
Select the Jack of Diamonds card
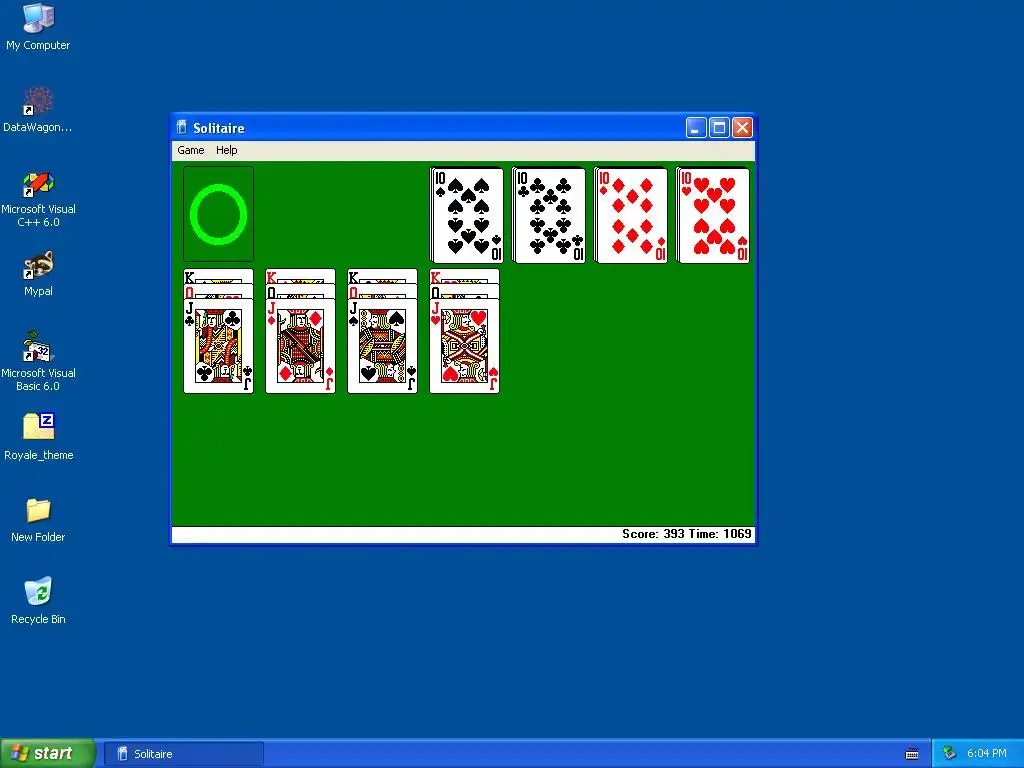300,345
